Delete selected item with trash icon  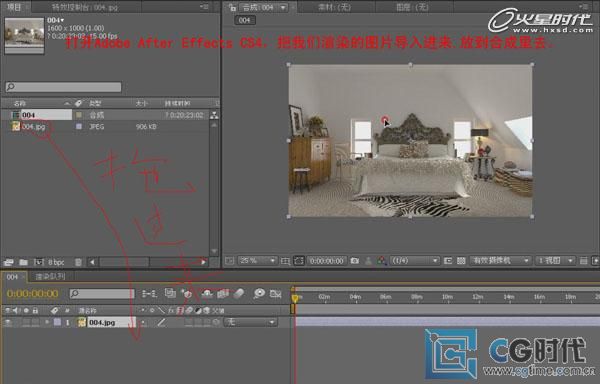click(78, 262)
